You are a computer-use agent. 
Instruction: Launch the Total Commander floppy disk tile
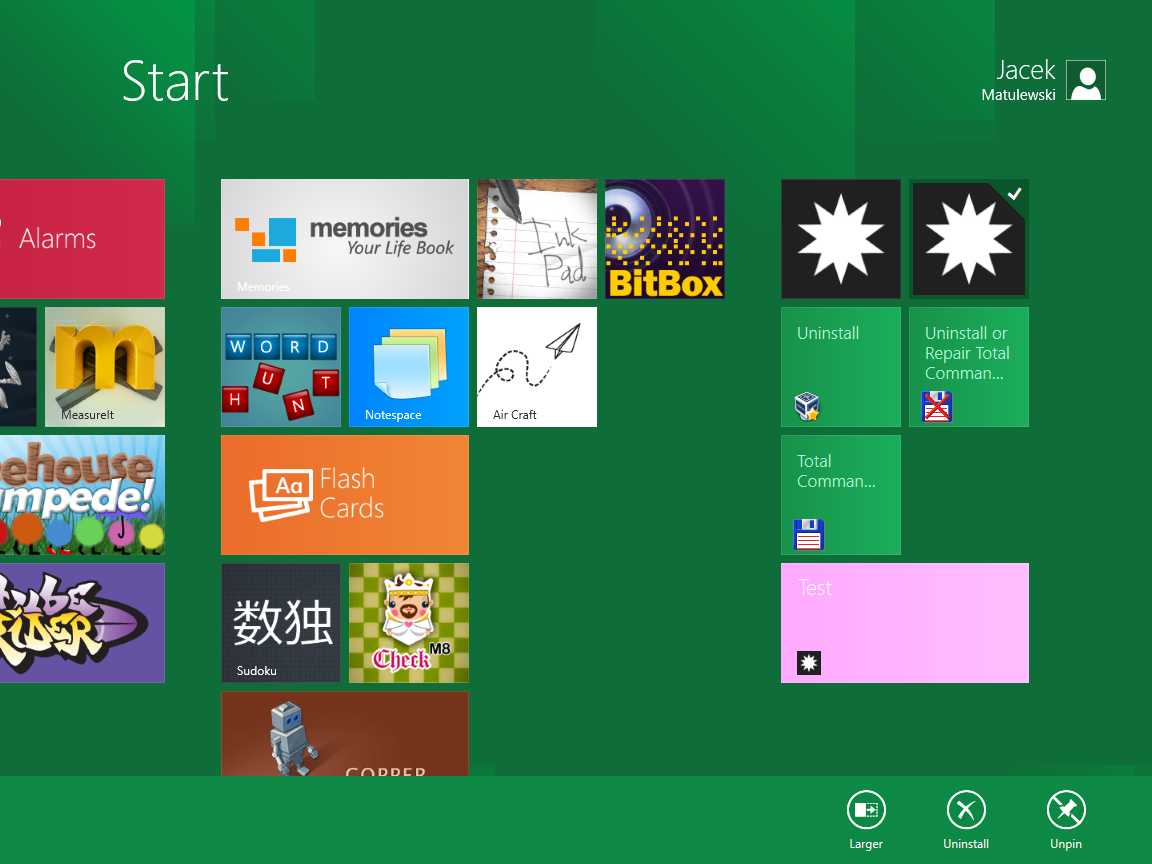pyautogui.click(x=840, y=495)
